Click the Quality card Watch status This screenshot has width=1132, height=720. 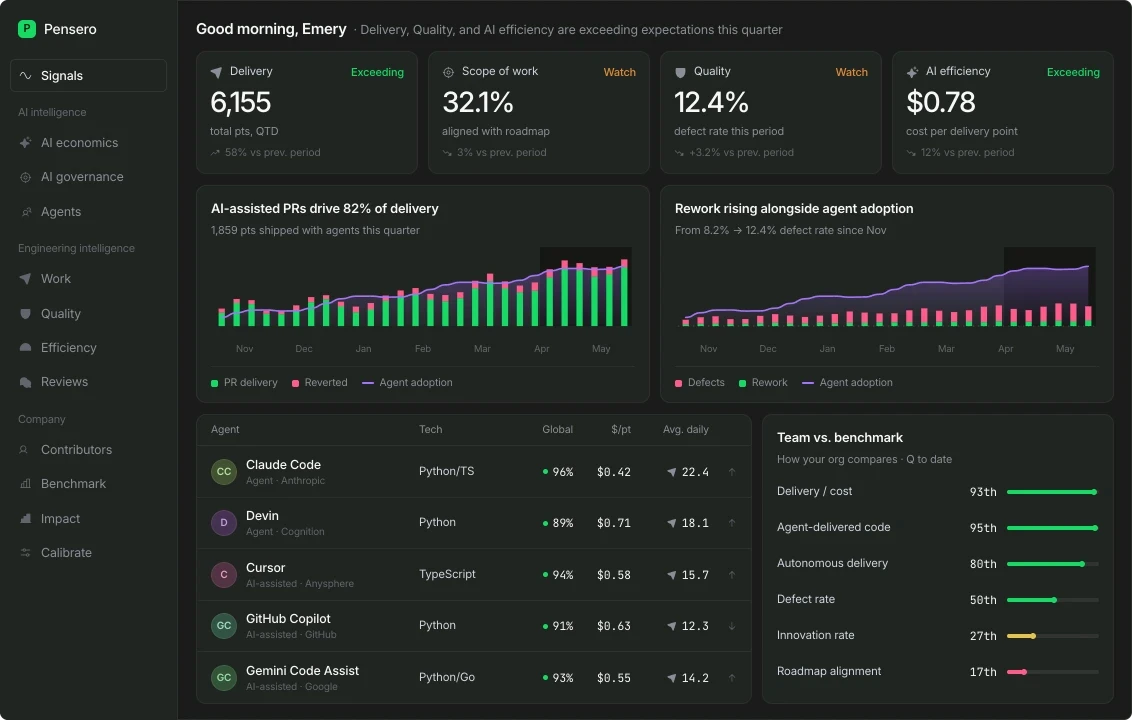coord(851,72)
